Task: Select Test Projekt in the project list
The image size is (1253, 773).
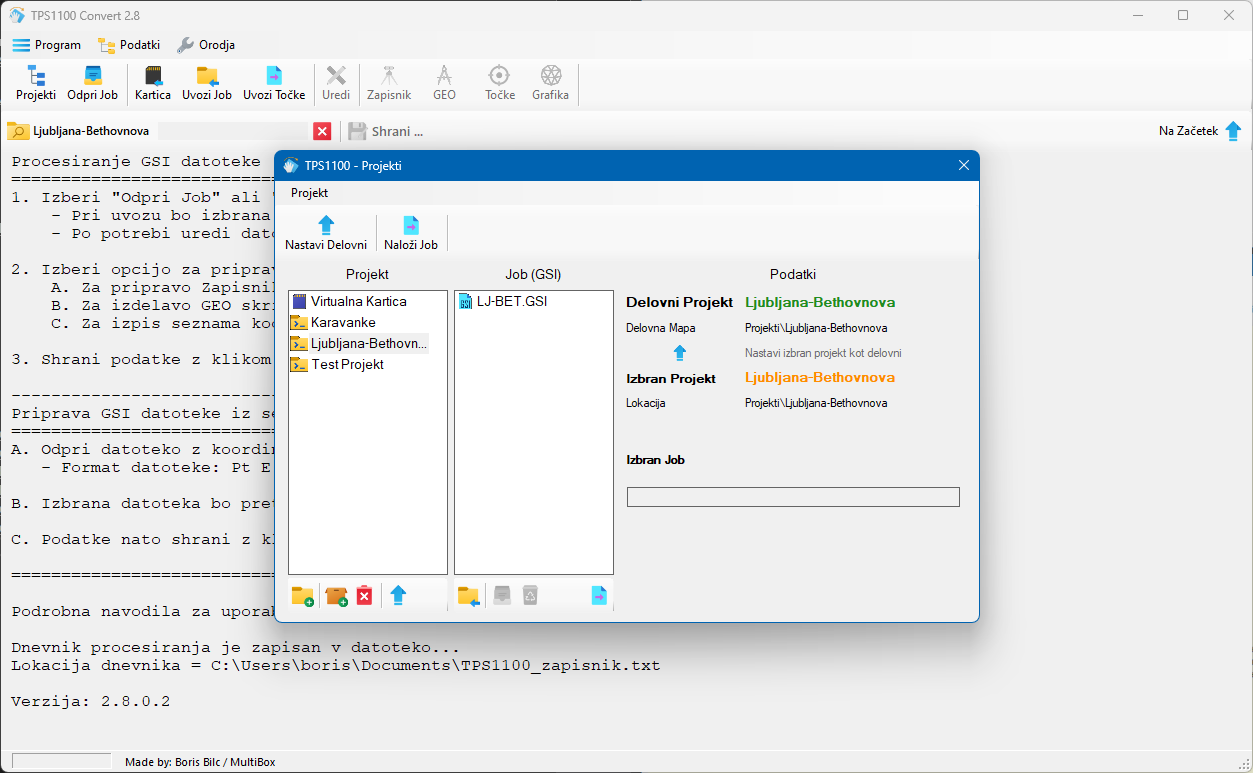Action: pyautogui.click(x=346, y=365)
